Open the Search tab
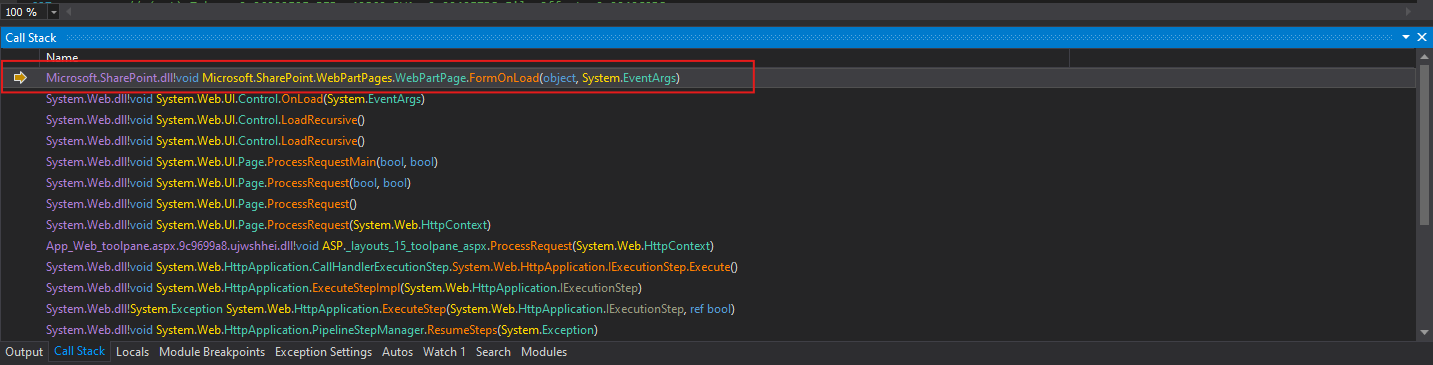Image resolution: width=1433 pixels, height=365 pixels. click(493, 352)
